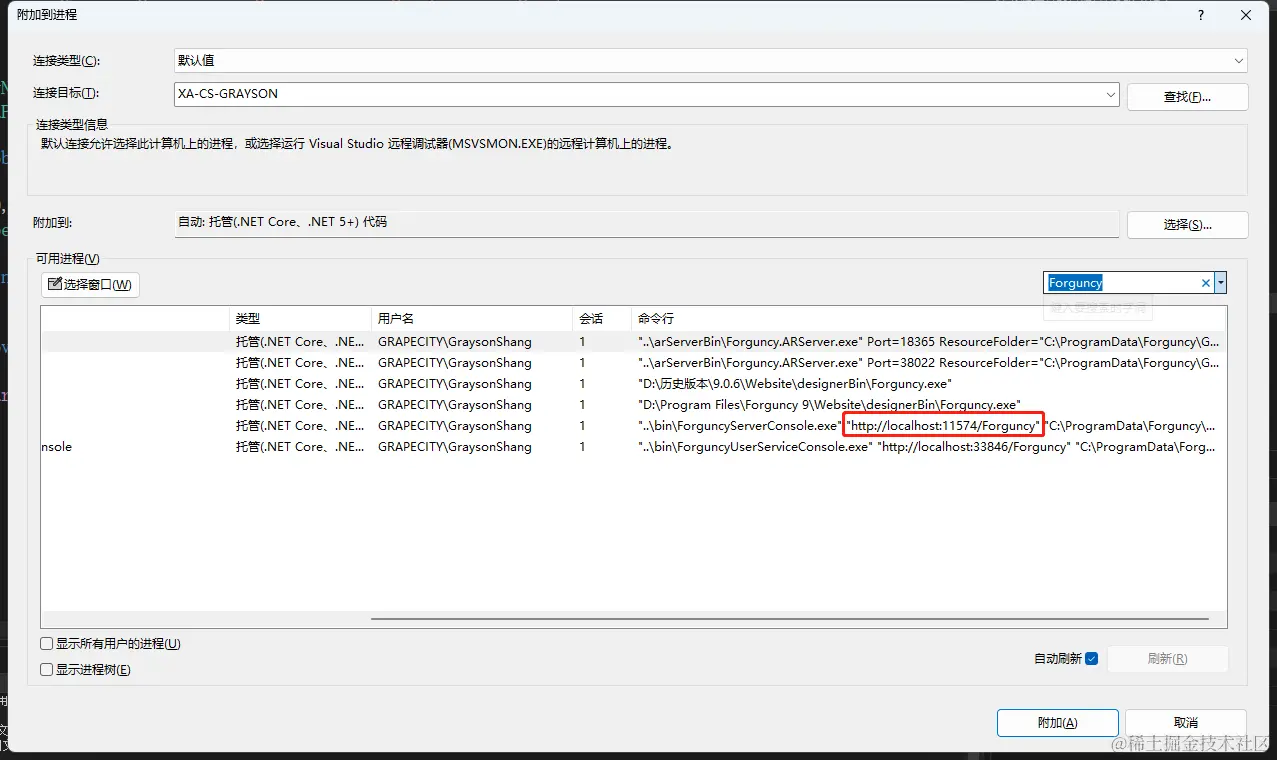
Task: Sort by the 用户名 column header
Action: [472, 318]
